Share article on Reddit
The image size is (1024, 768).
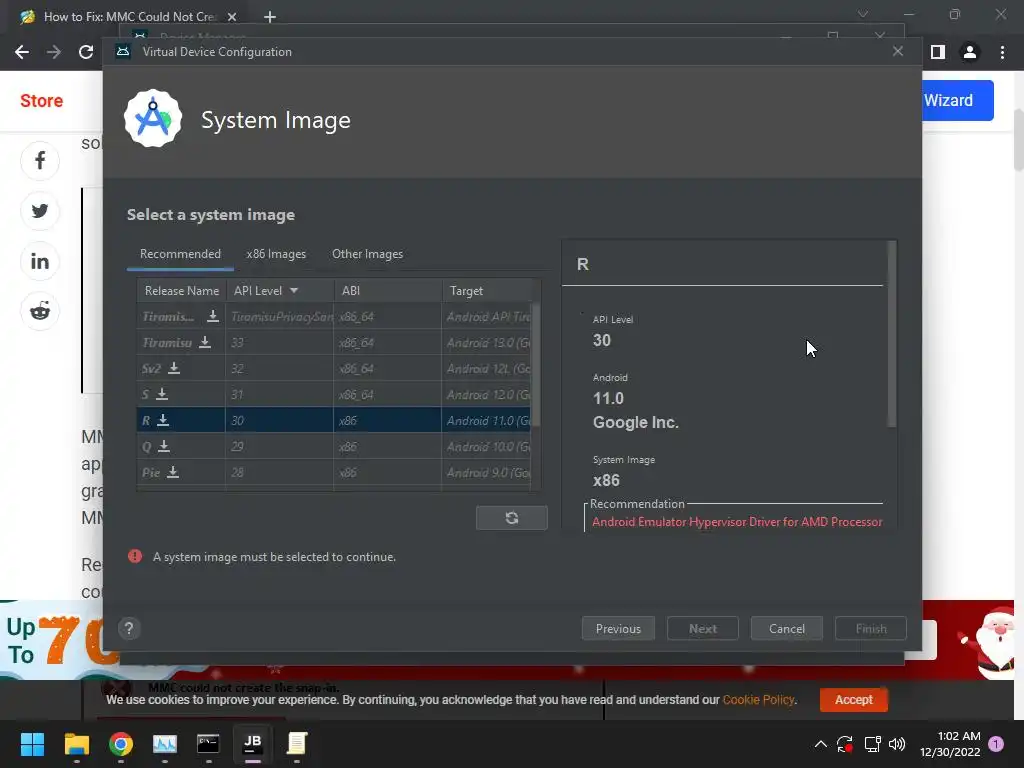tap(40, 311)
